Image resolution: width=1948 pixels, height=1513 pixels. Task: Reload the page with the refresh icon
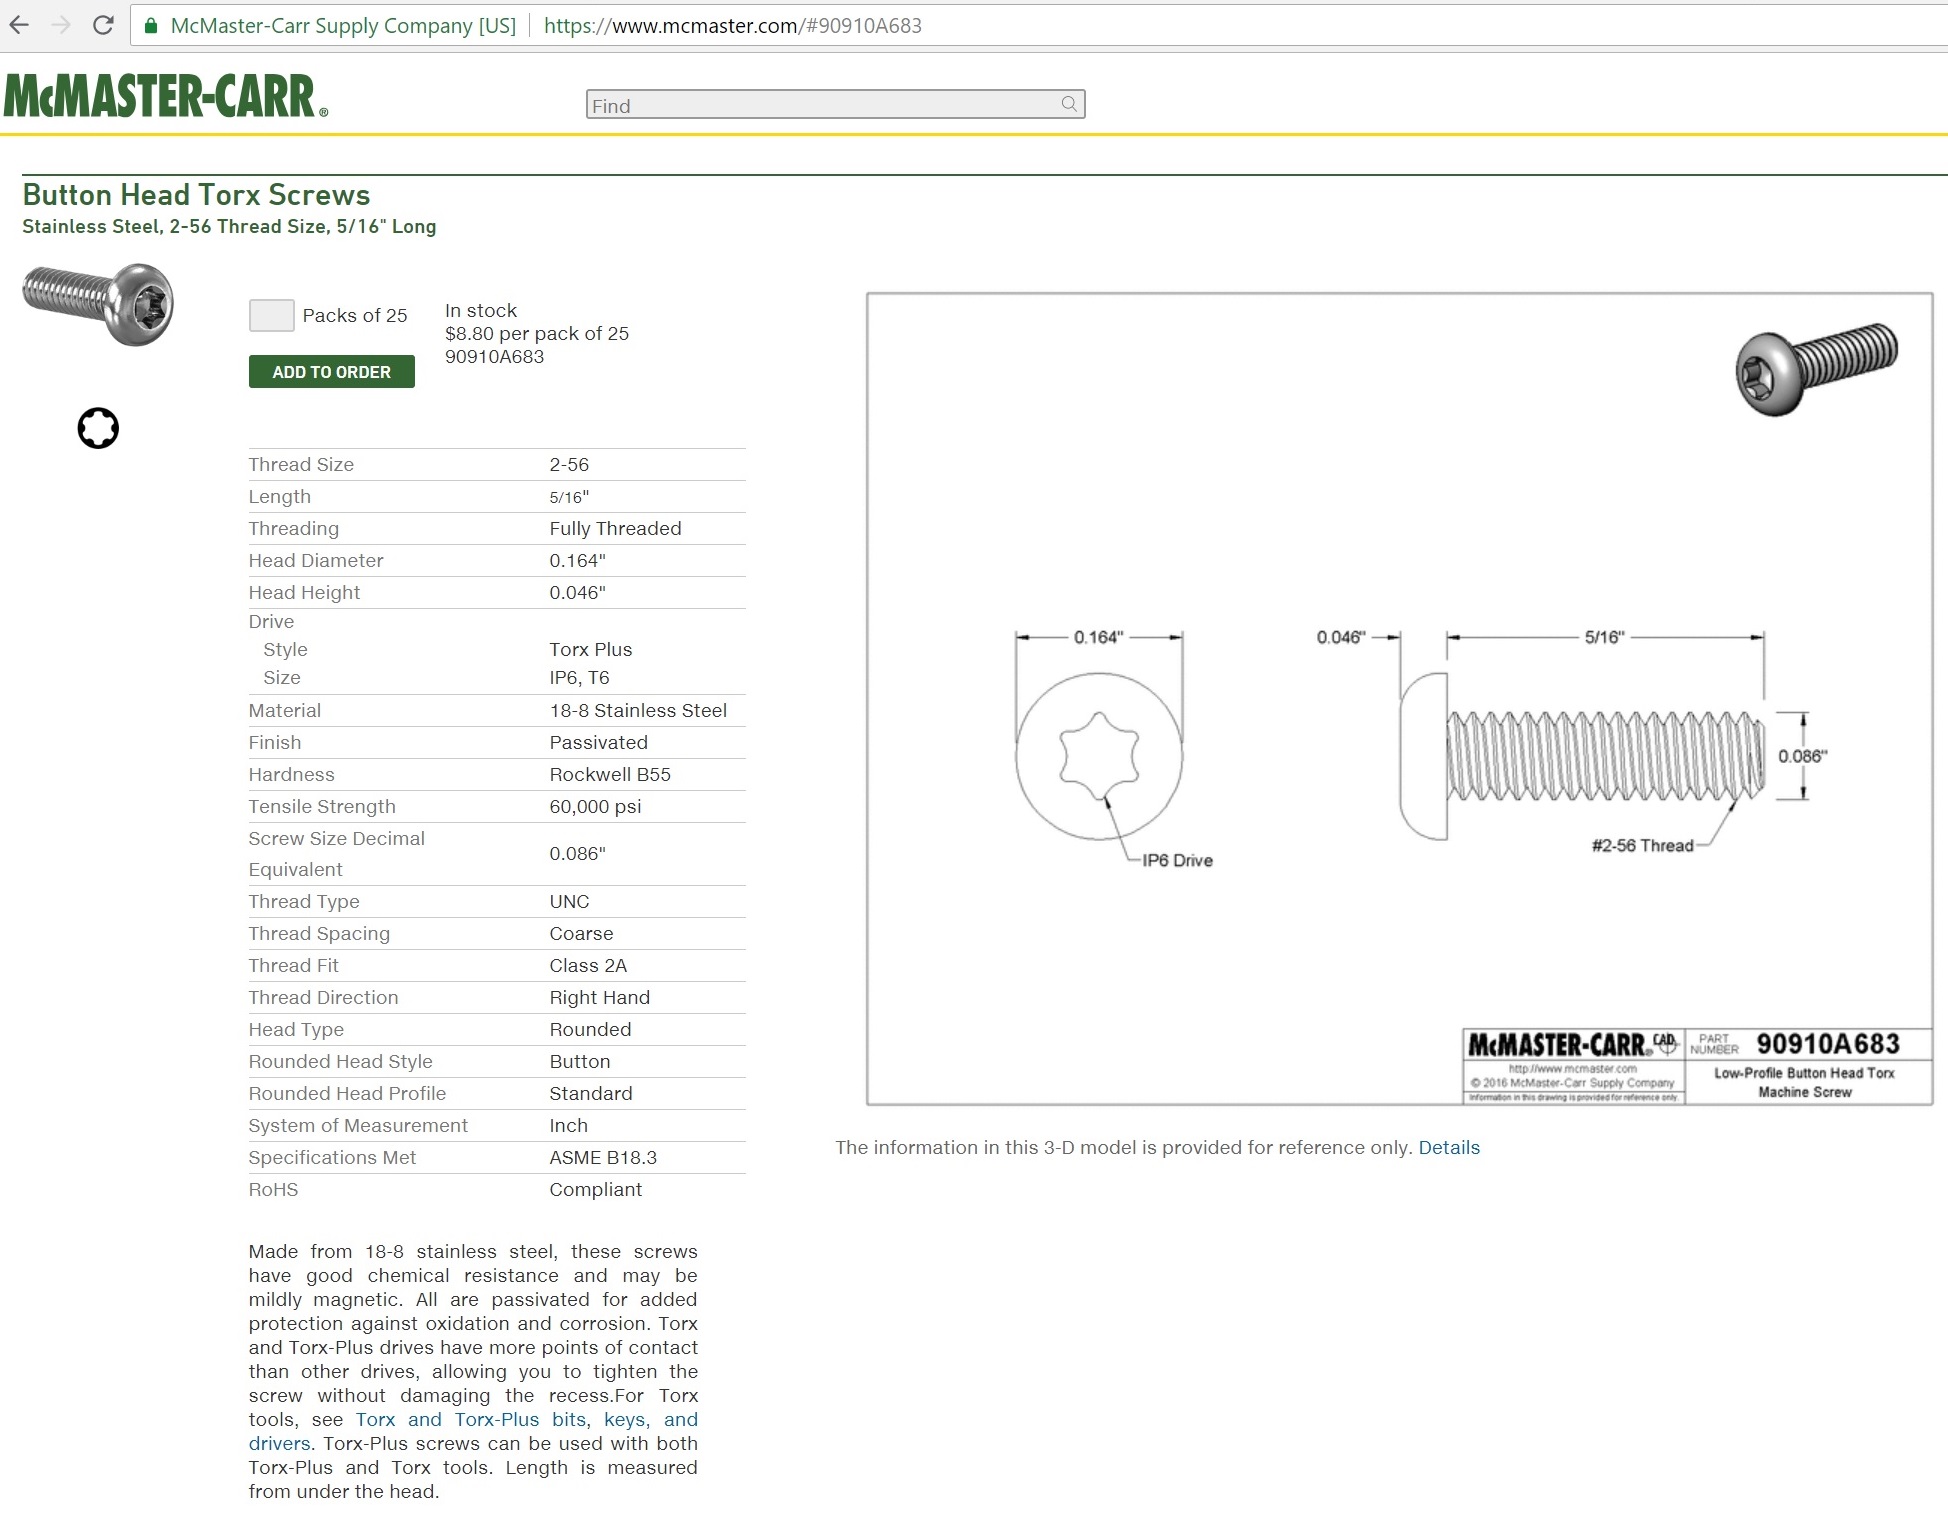[103, 25]
